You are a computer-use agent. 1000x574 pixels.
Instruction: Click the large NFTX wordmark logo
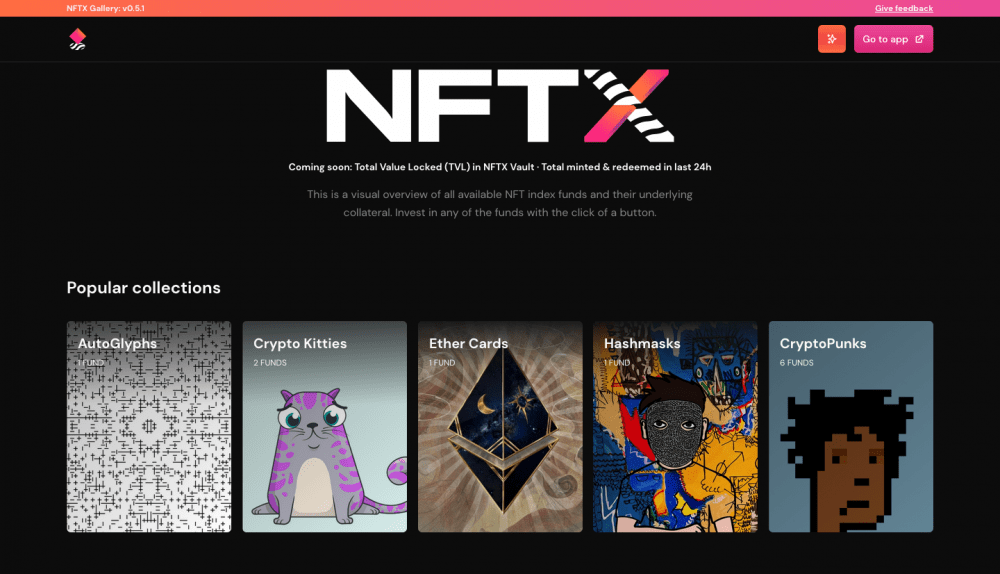(x=500, y=105)
